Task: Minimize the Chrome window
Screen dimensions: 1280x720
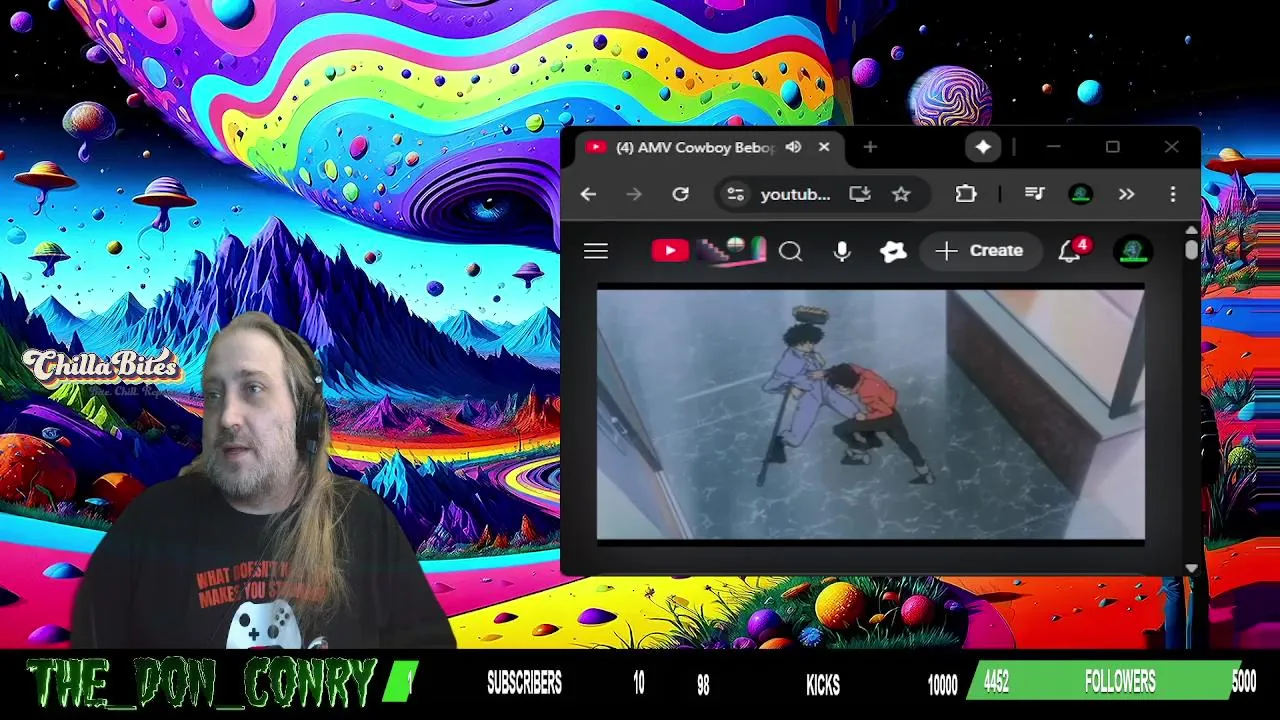Action: click(1053, 147)
